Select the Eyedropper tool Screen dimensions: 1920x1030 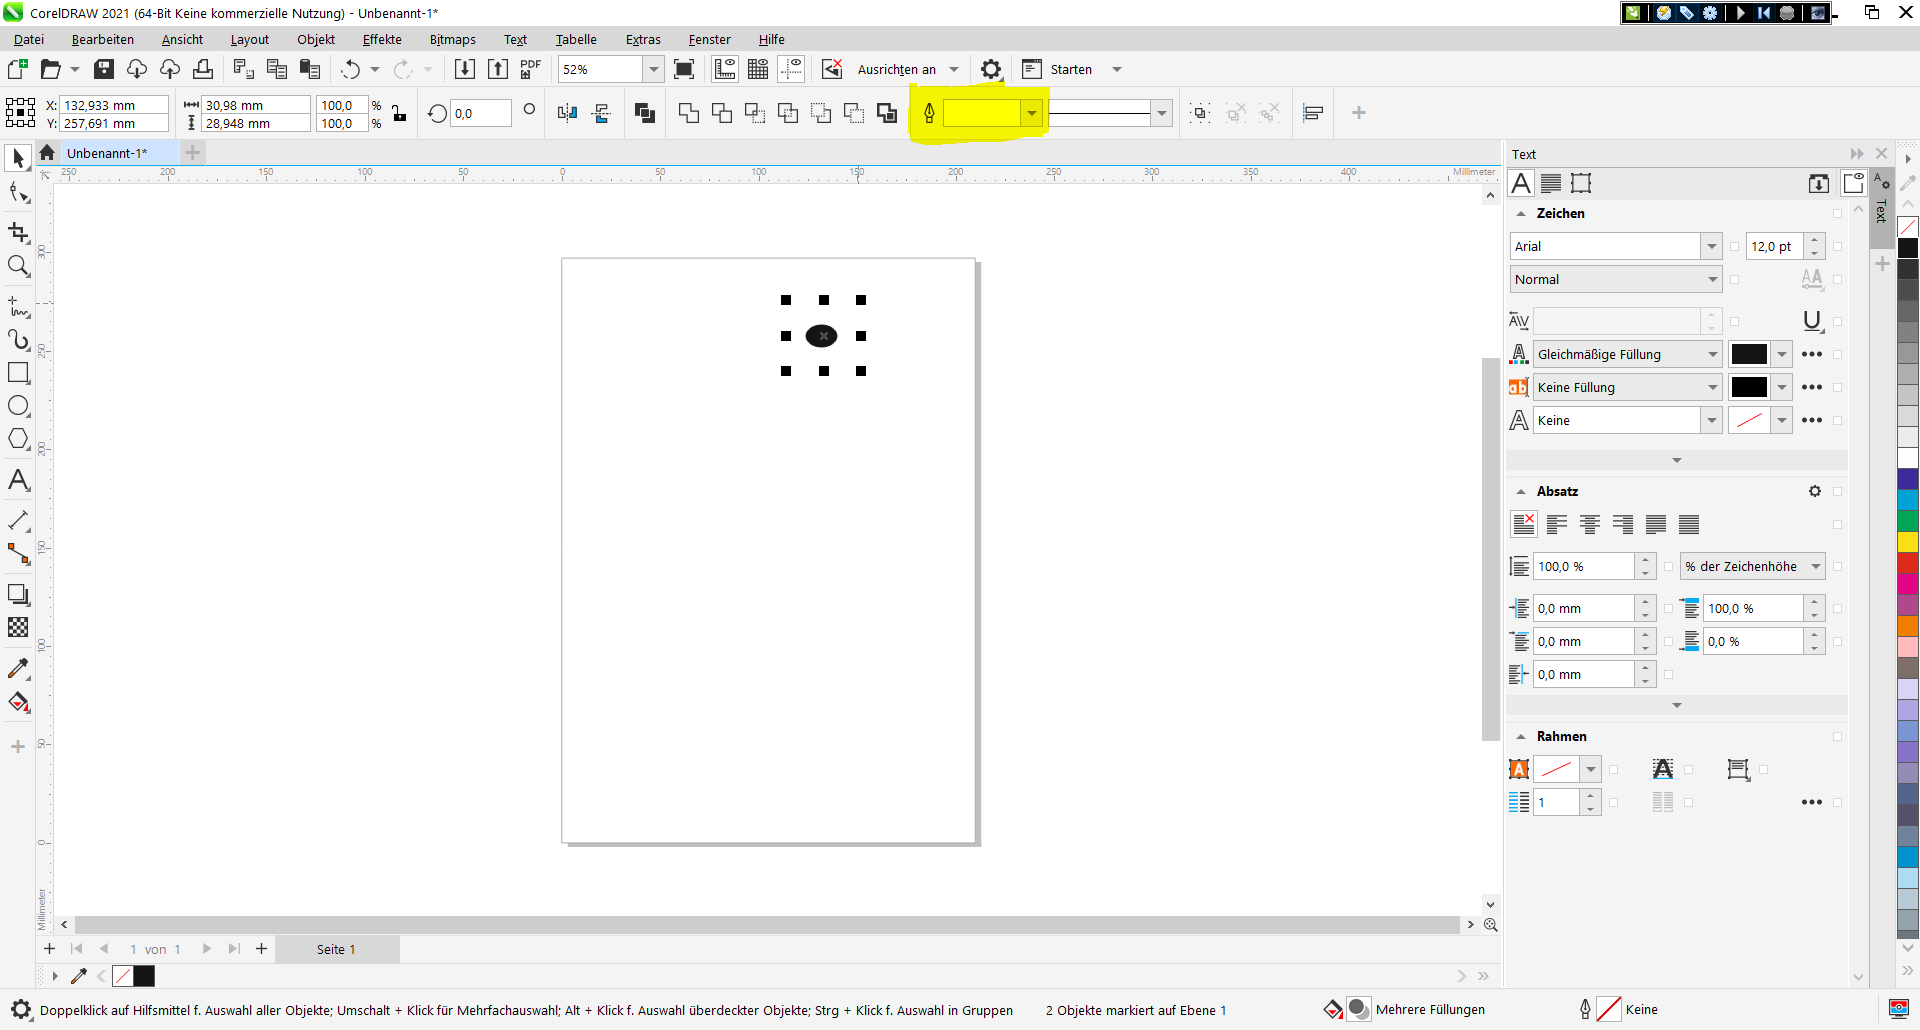[x=18, y=668]
